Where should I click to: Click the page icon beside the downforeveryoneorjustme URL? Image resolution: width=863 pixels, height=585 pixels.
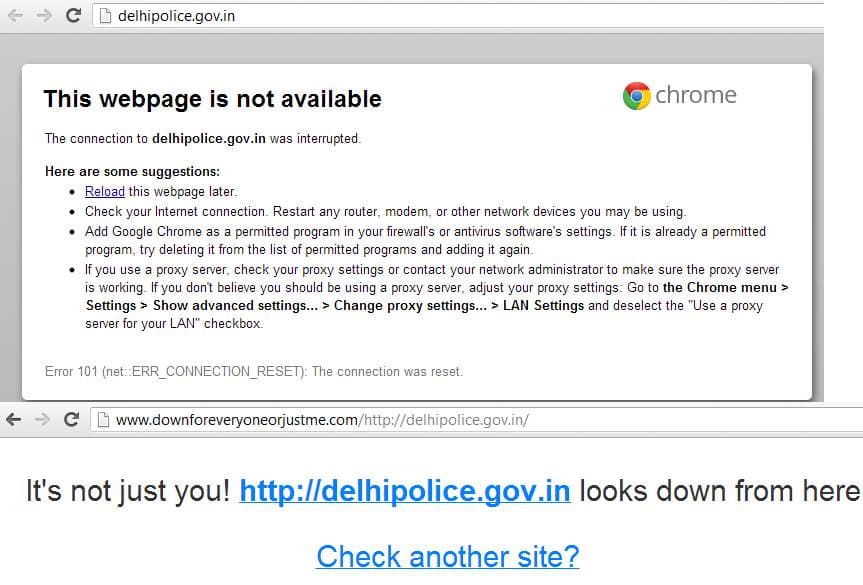click(103, 420)
